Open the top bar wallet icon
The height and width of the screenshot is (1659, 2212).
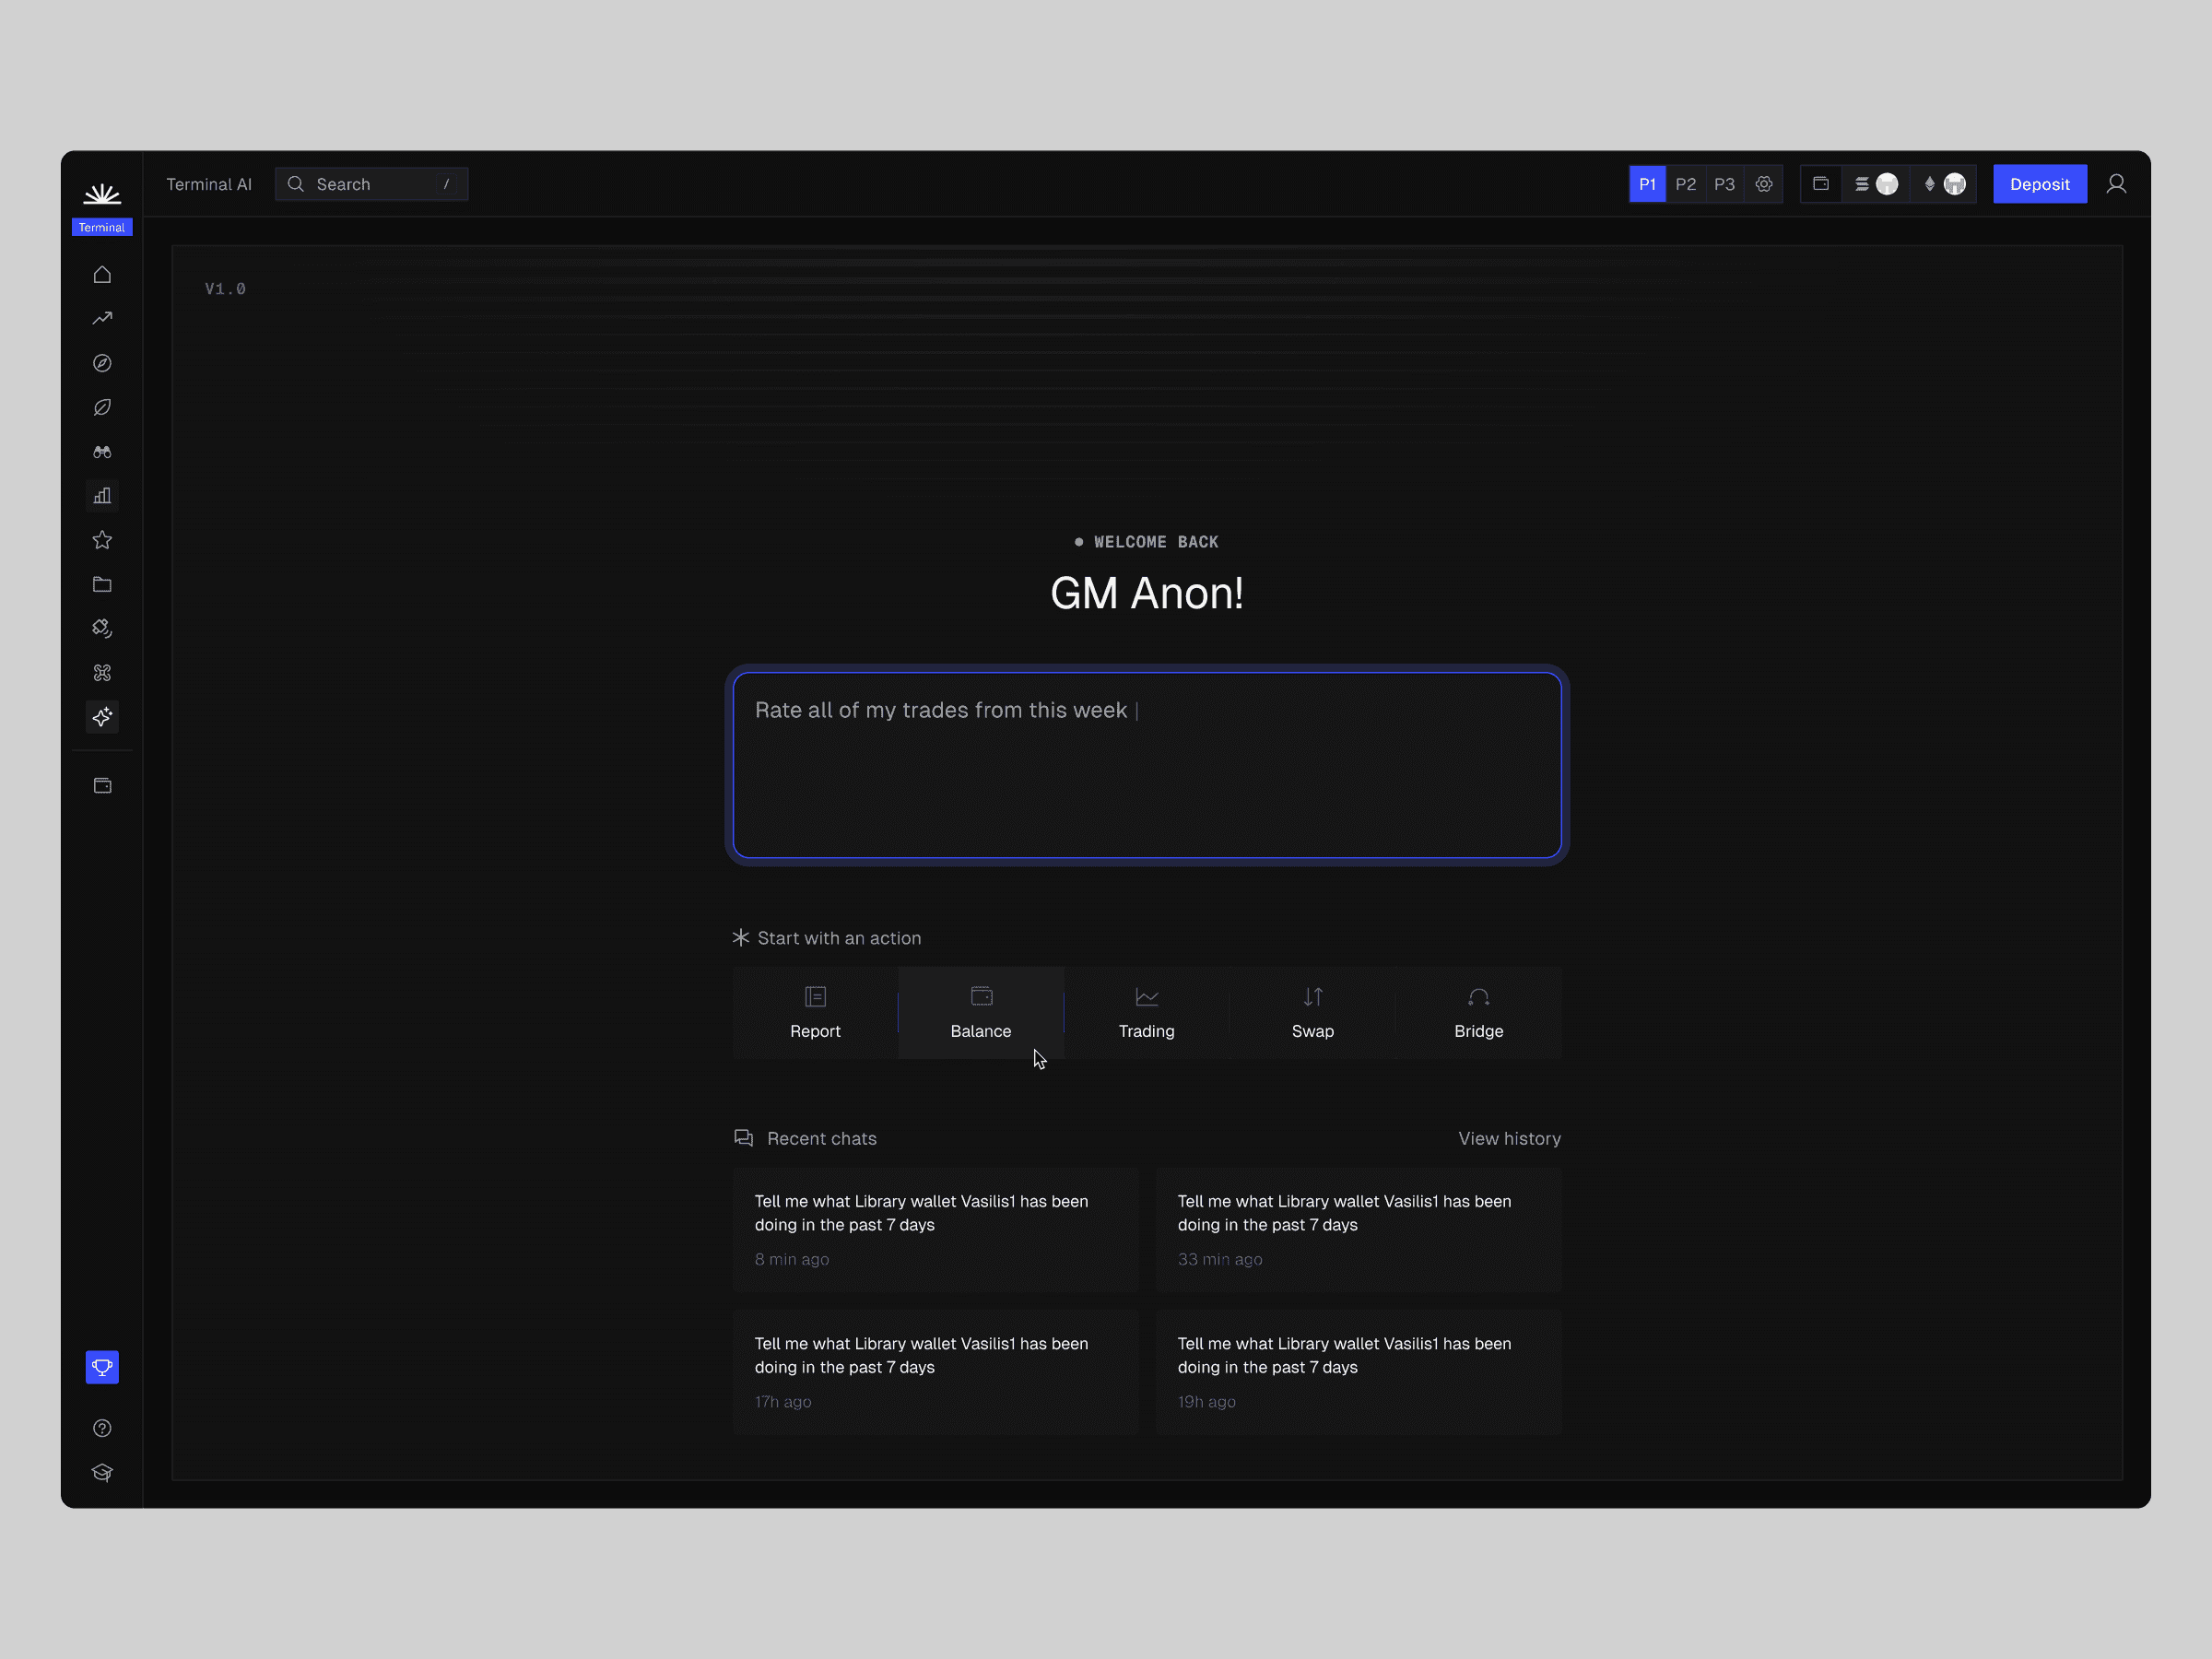[x=1821, y=184]
